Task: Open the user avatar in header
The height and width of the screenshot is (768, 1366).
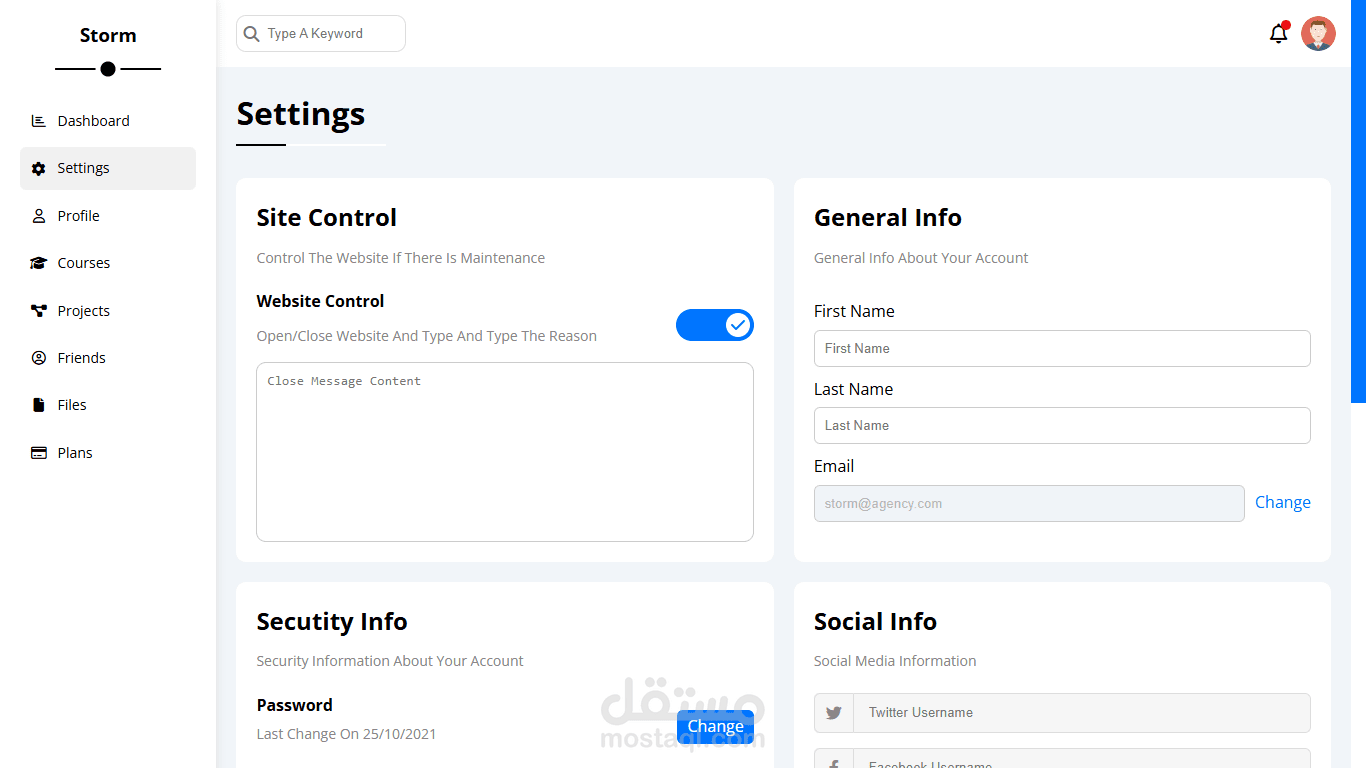Action: (1318, 34)
